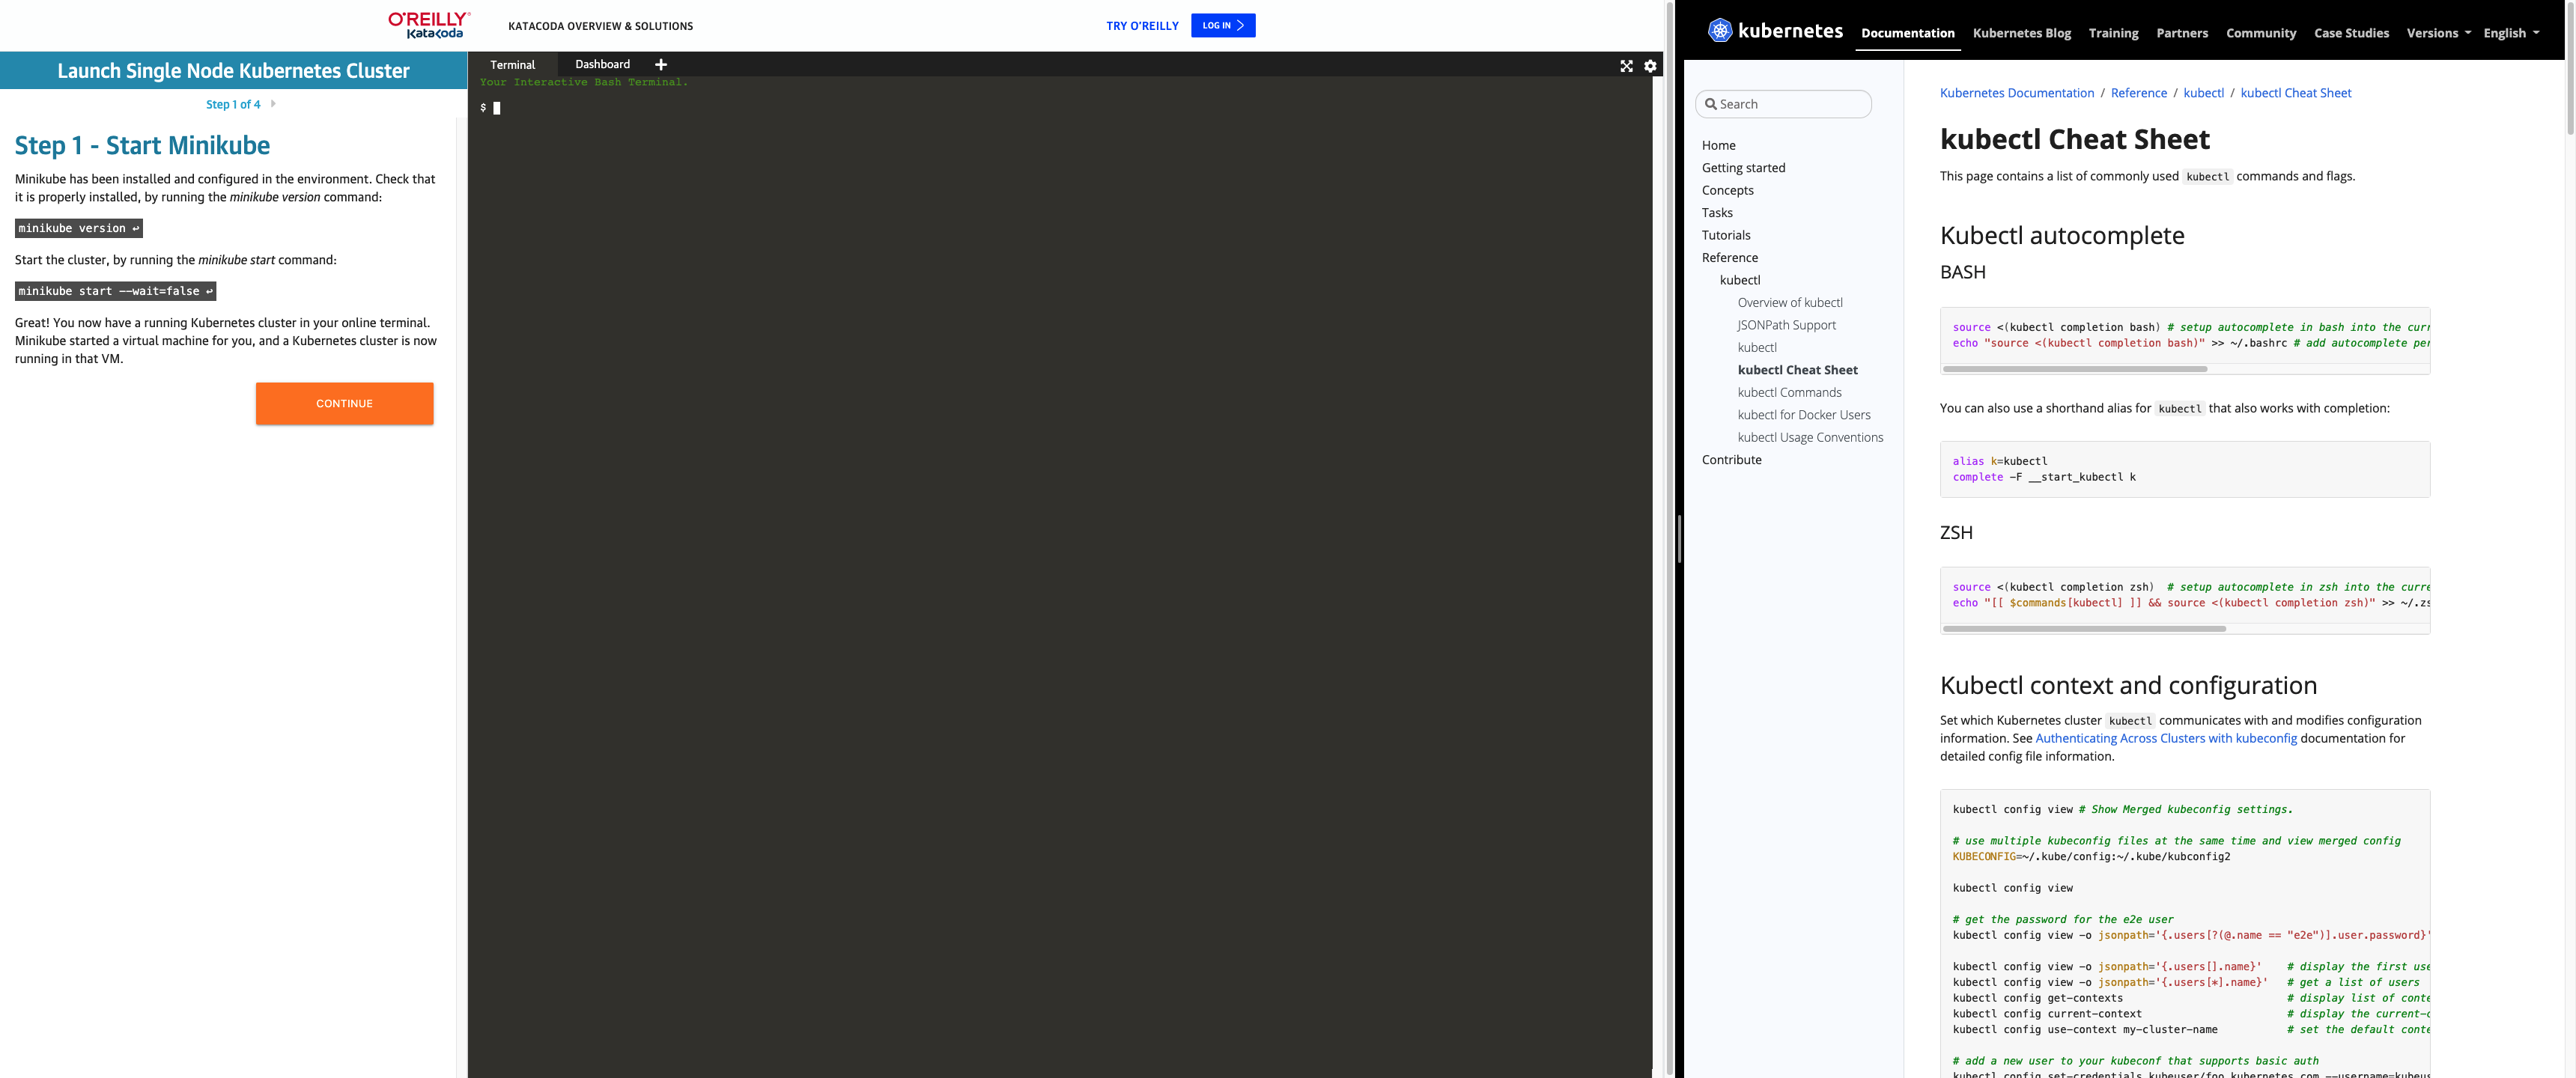Screen dimensions: 2576x1078
Task: Click the BASH subheading
Action: click(1962, 272)
